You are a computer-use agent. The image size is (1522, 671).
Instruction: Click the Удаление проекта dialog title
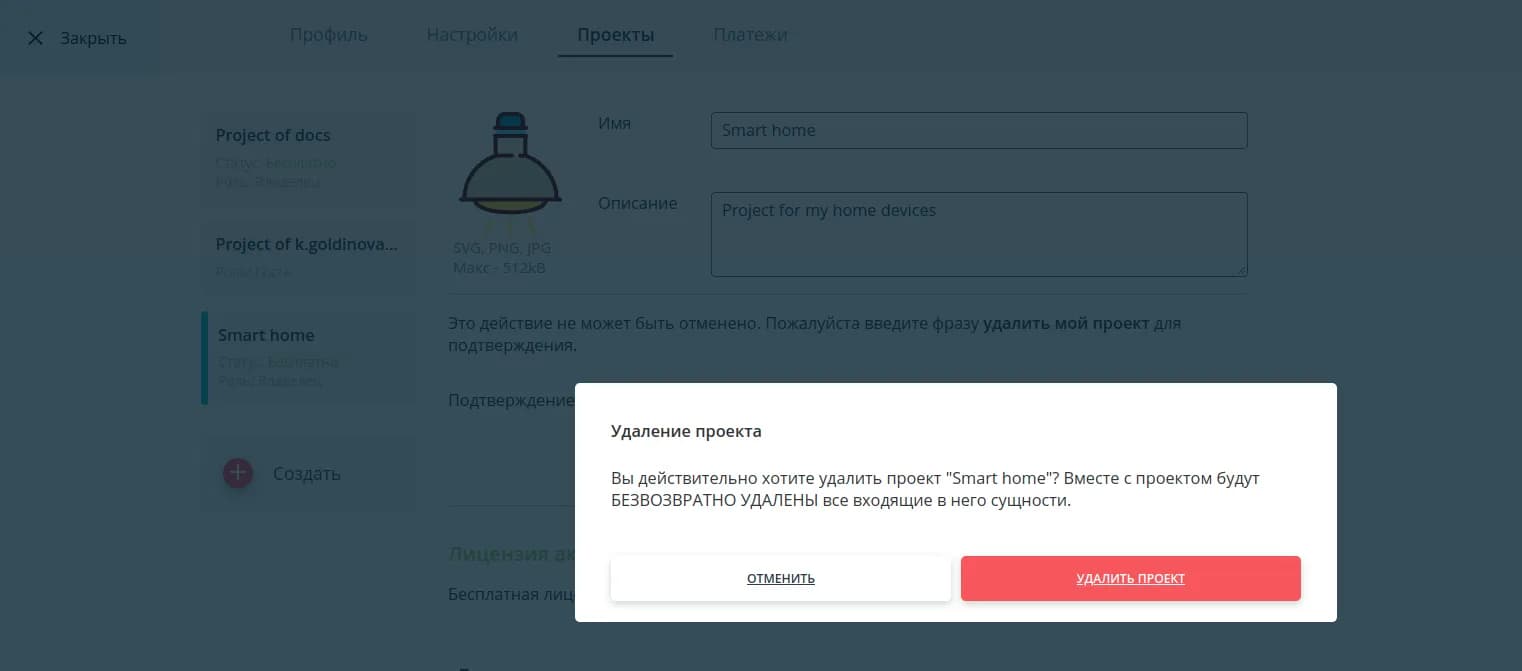pos(686,432)
